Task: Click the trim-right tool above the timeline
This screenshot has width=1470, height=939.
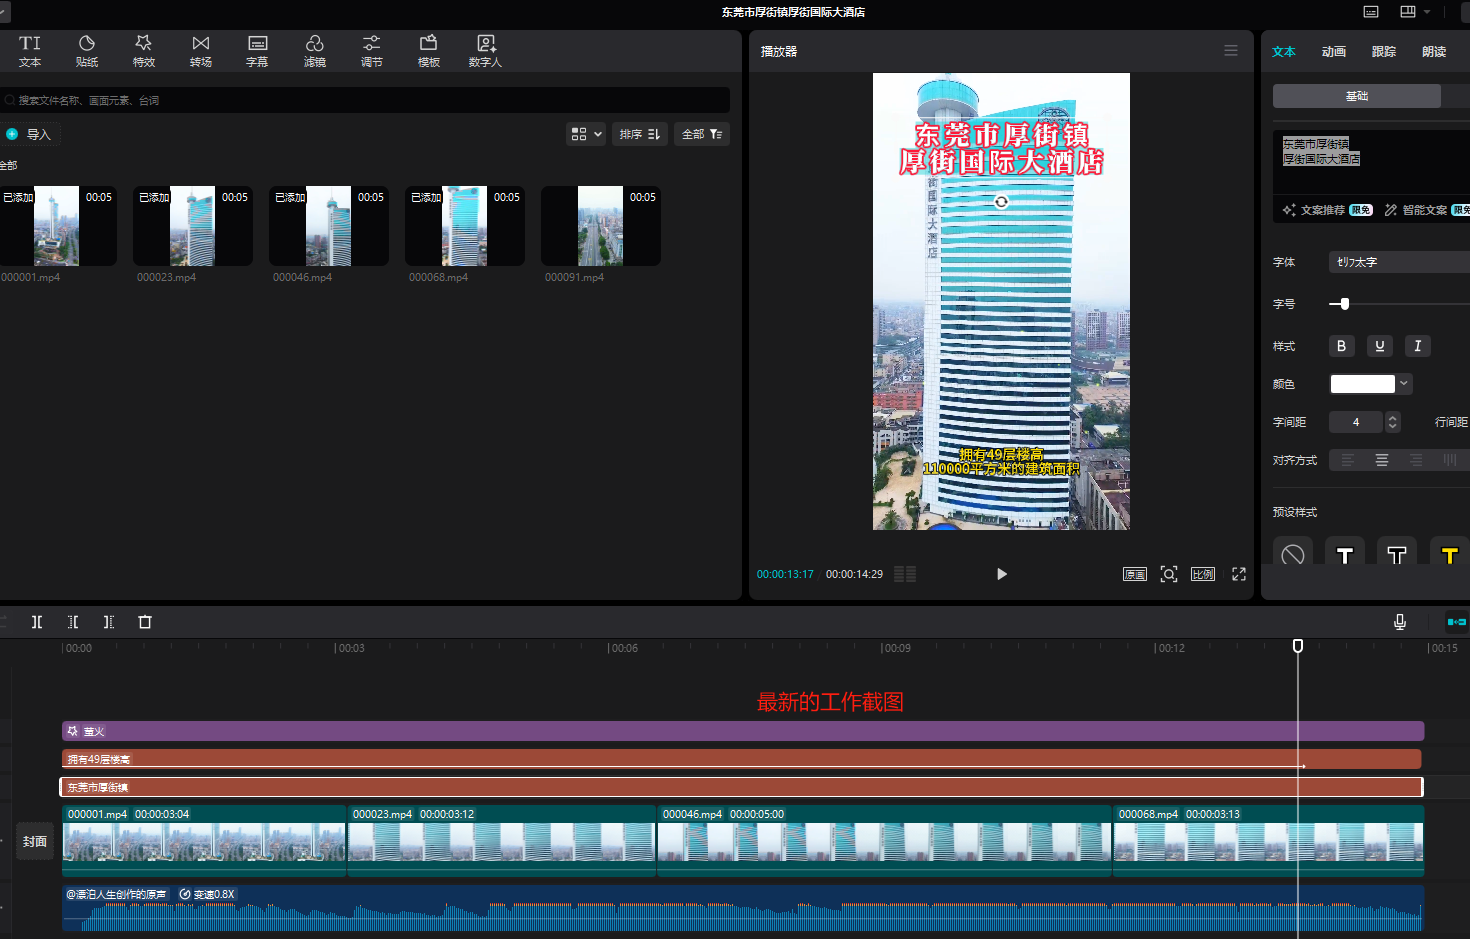Action: pos(109,622)
